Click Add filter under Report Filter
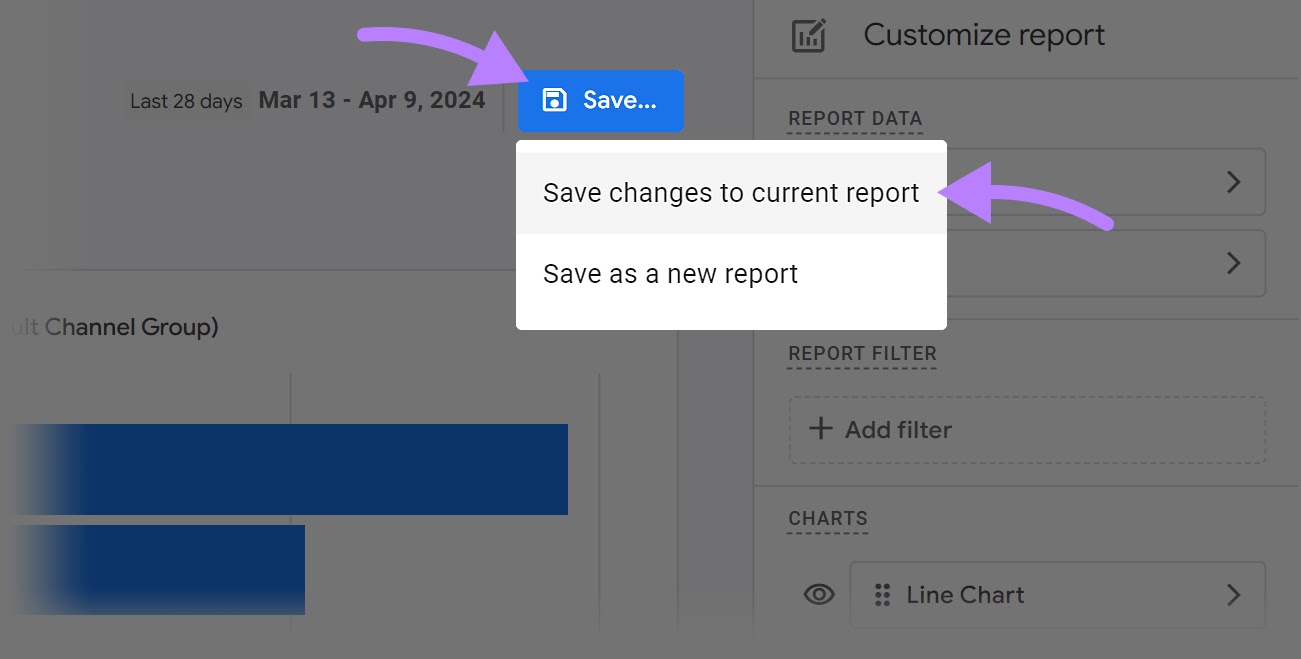Viewport: 1301px width, 659px height. click(x=899, y=429)
